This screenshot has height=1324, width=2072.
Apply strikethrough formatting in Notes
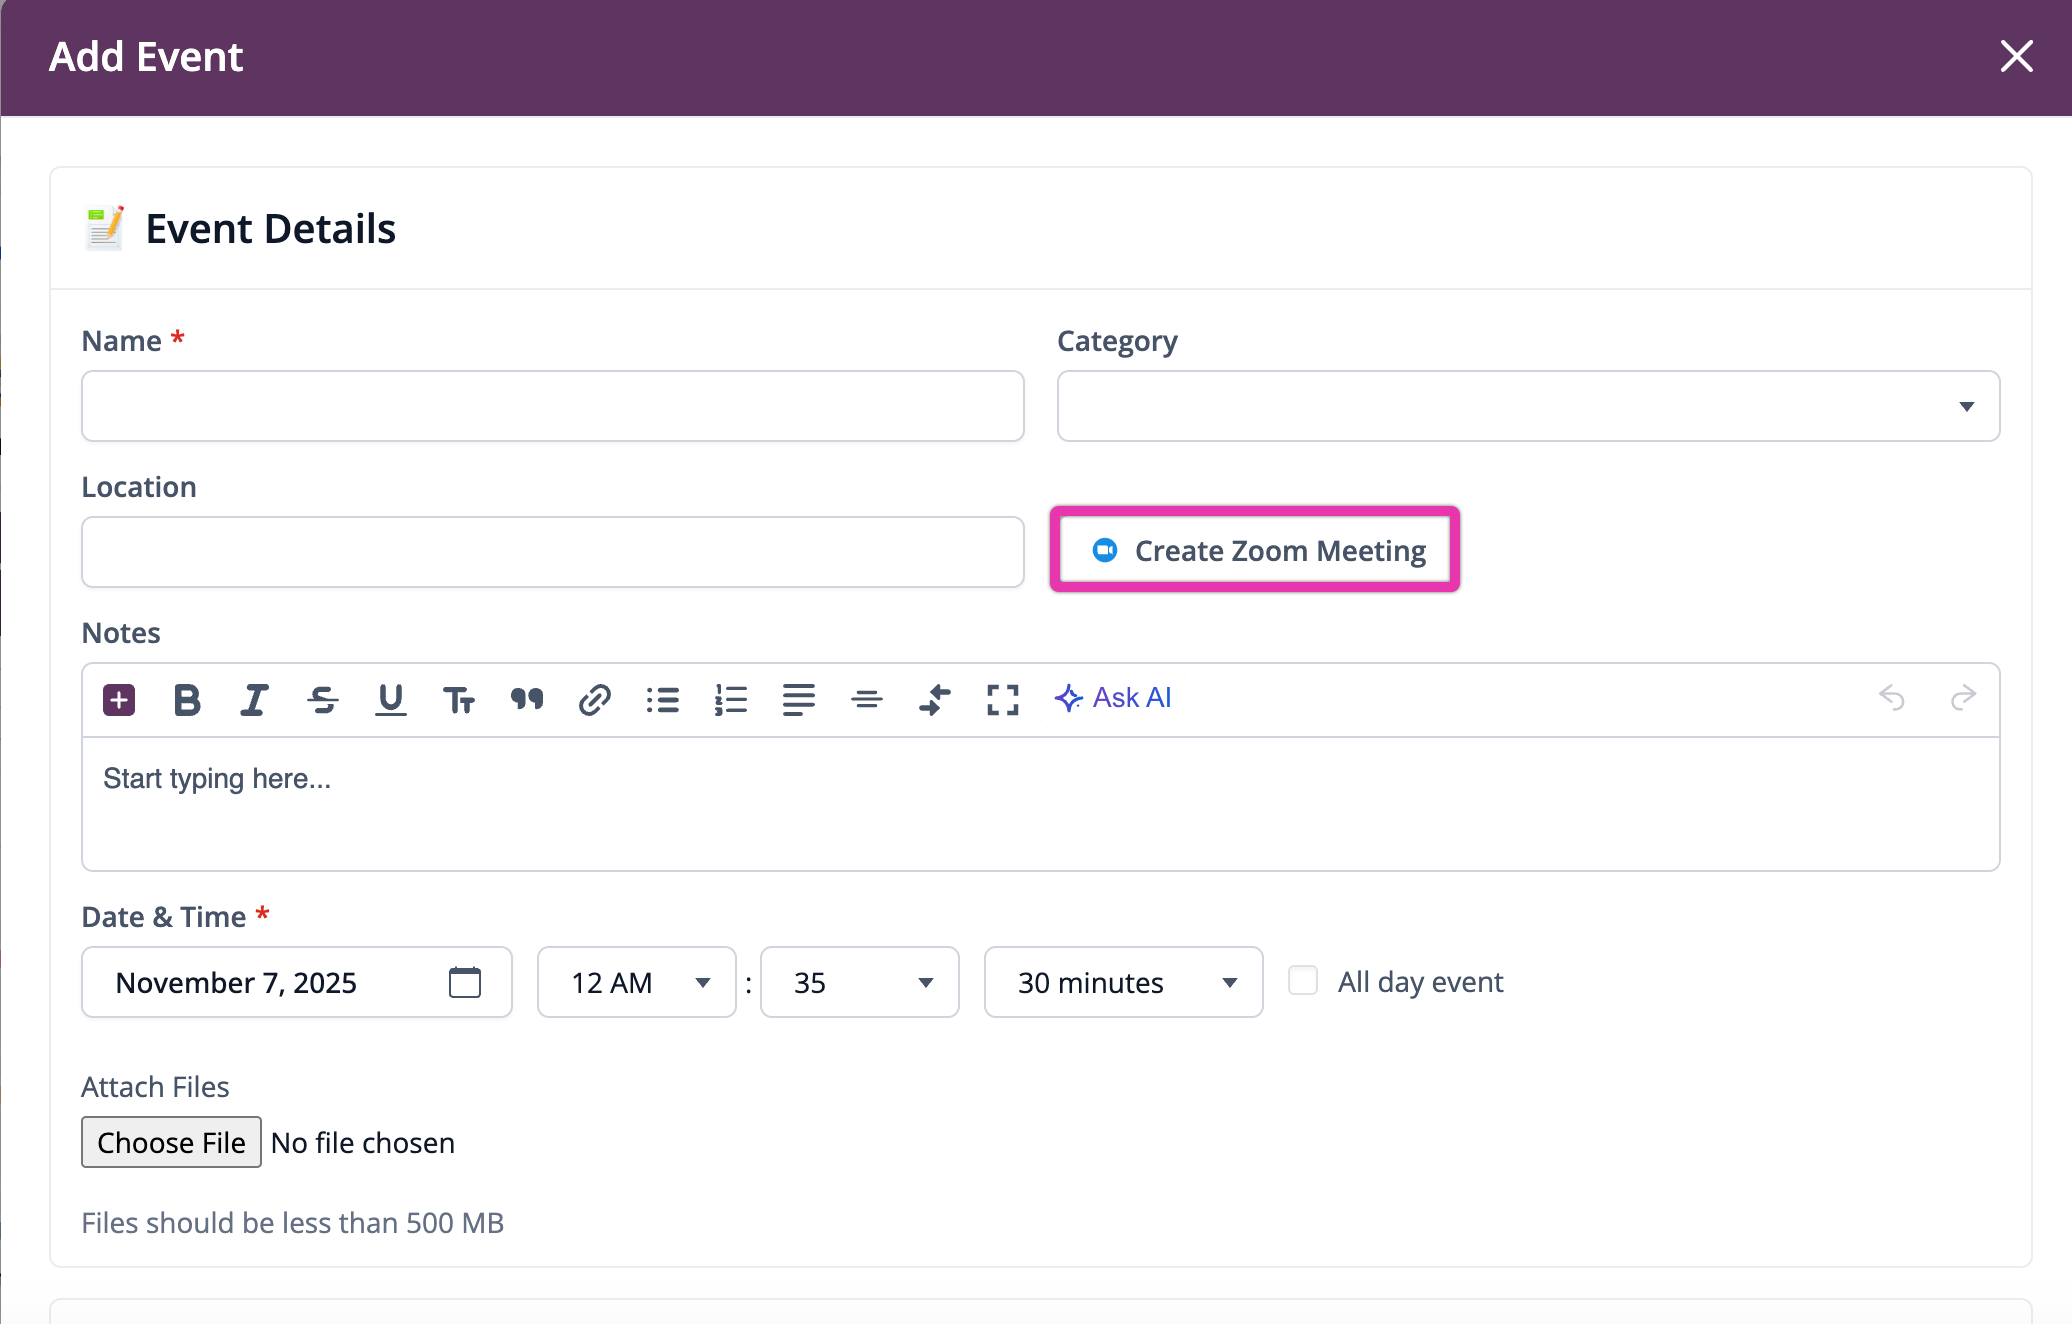tap(322, 699)
